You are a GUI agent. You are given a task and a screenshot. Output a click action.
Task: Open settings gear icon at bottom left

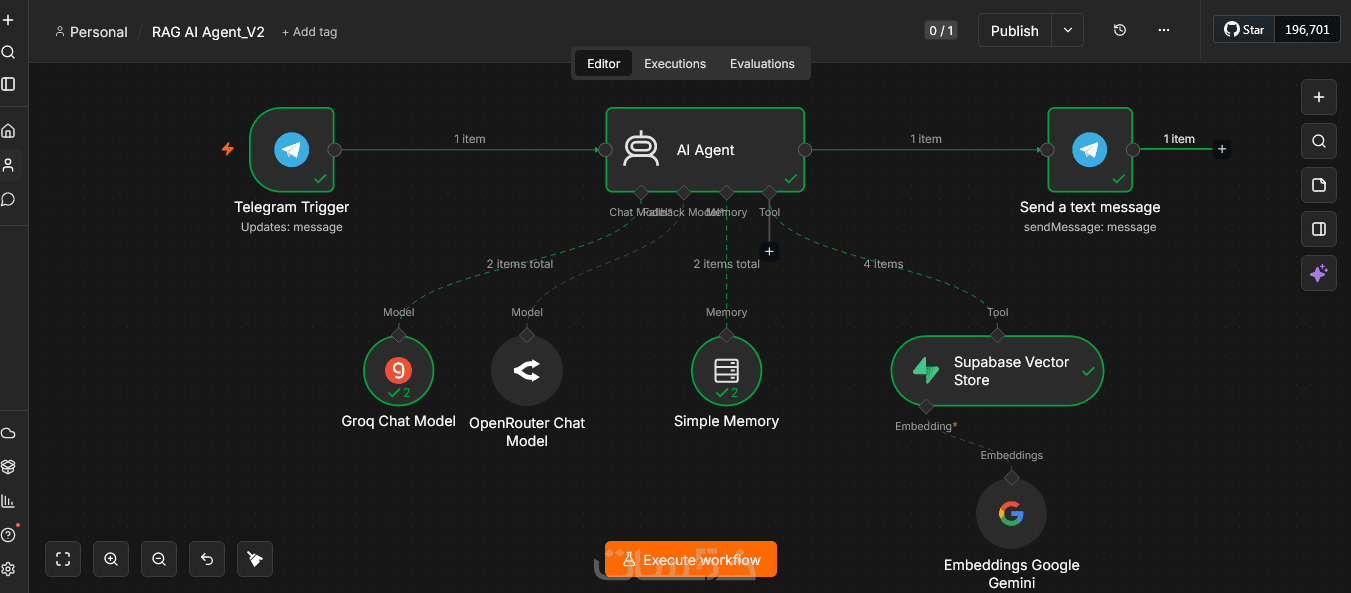coord(8,569)
